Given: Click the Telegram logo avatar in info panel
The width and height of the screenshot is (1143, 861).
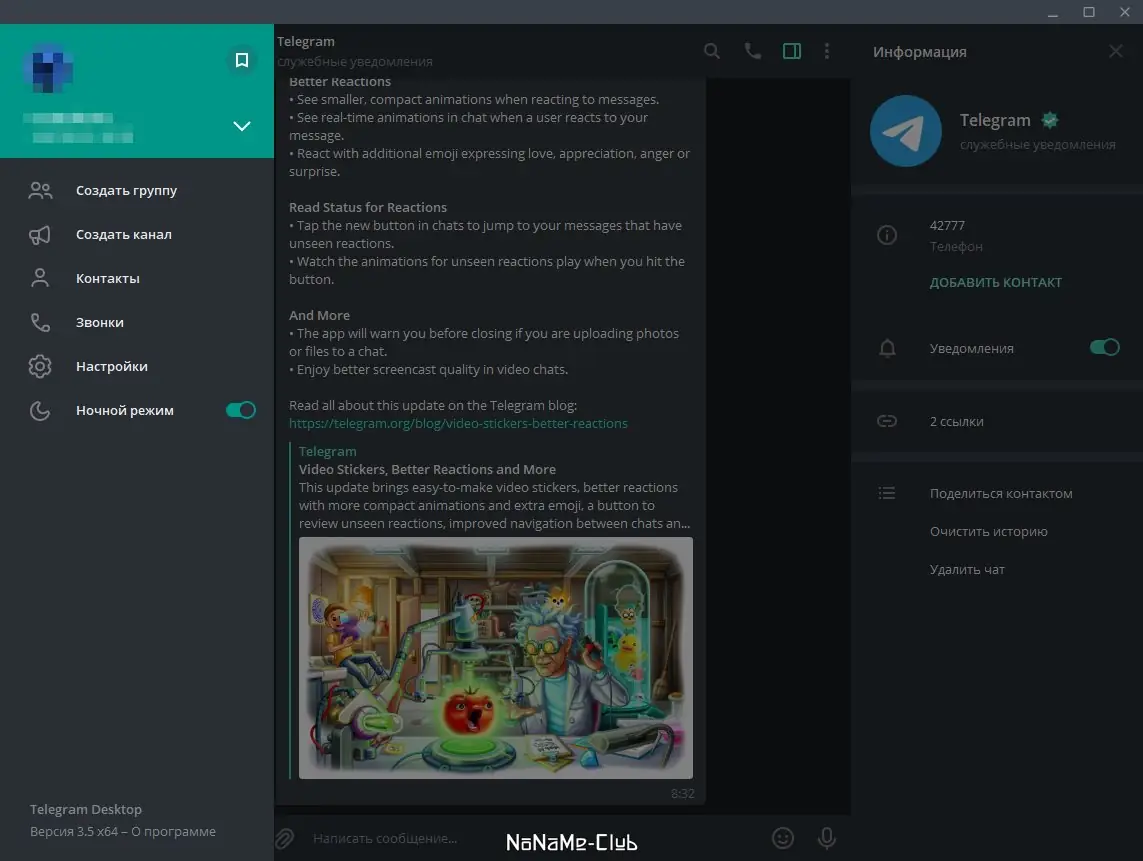Looking at the screenshot, I should [905, 131].
